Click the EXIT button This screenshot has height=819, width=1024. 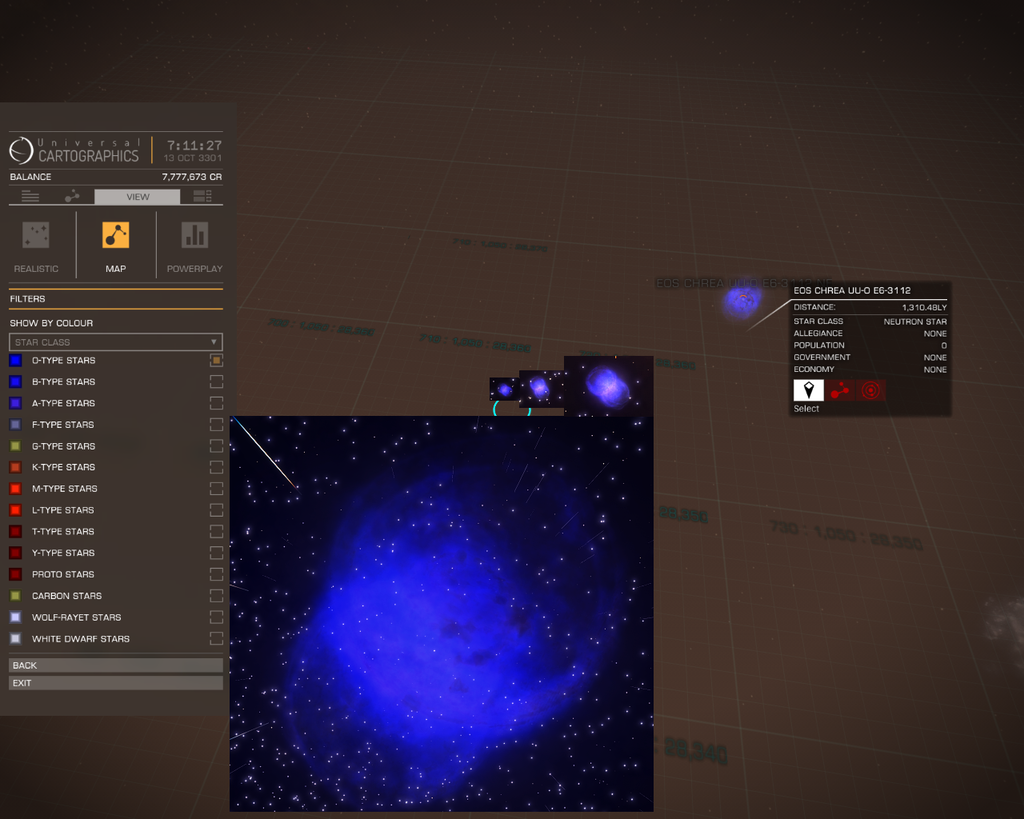(x=116, y=683)
